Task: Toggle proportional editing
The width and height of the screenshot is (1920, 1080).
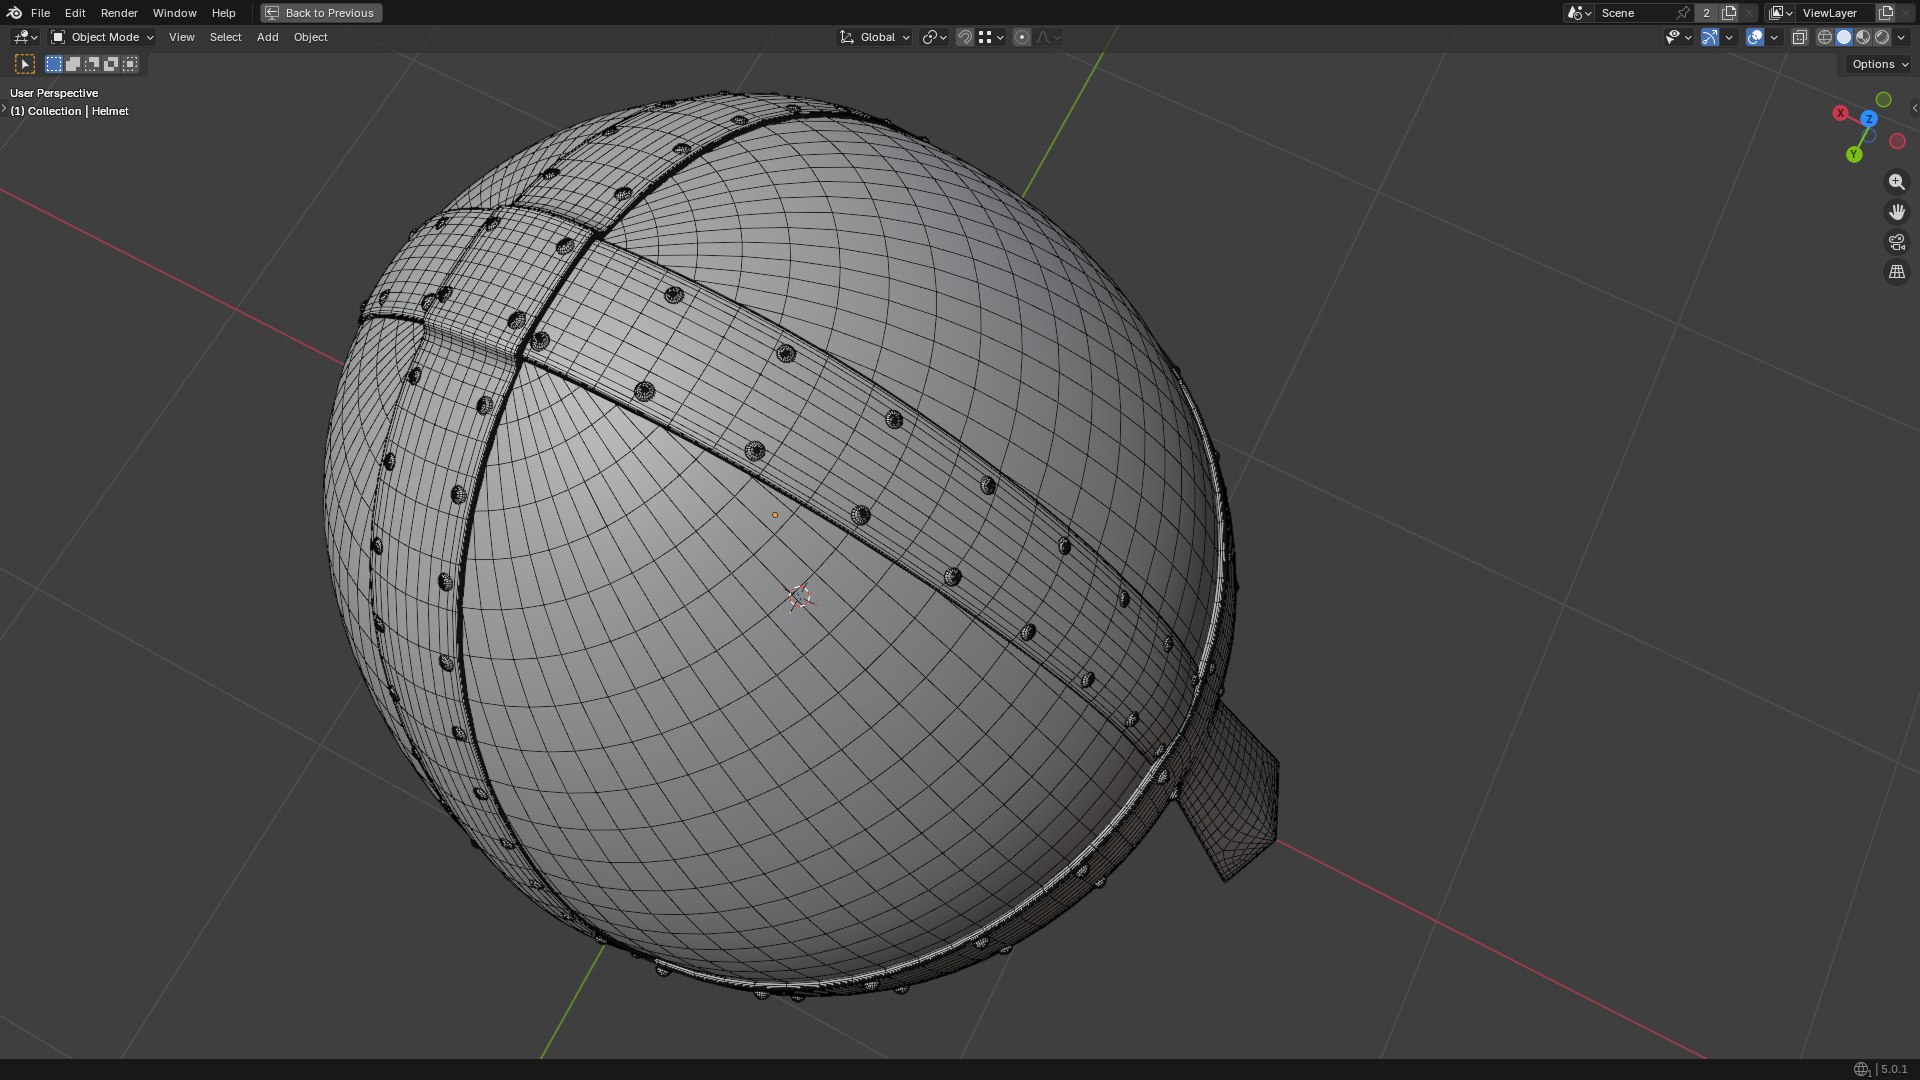Action: 1022,37
